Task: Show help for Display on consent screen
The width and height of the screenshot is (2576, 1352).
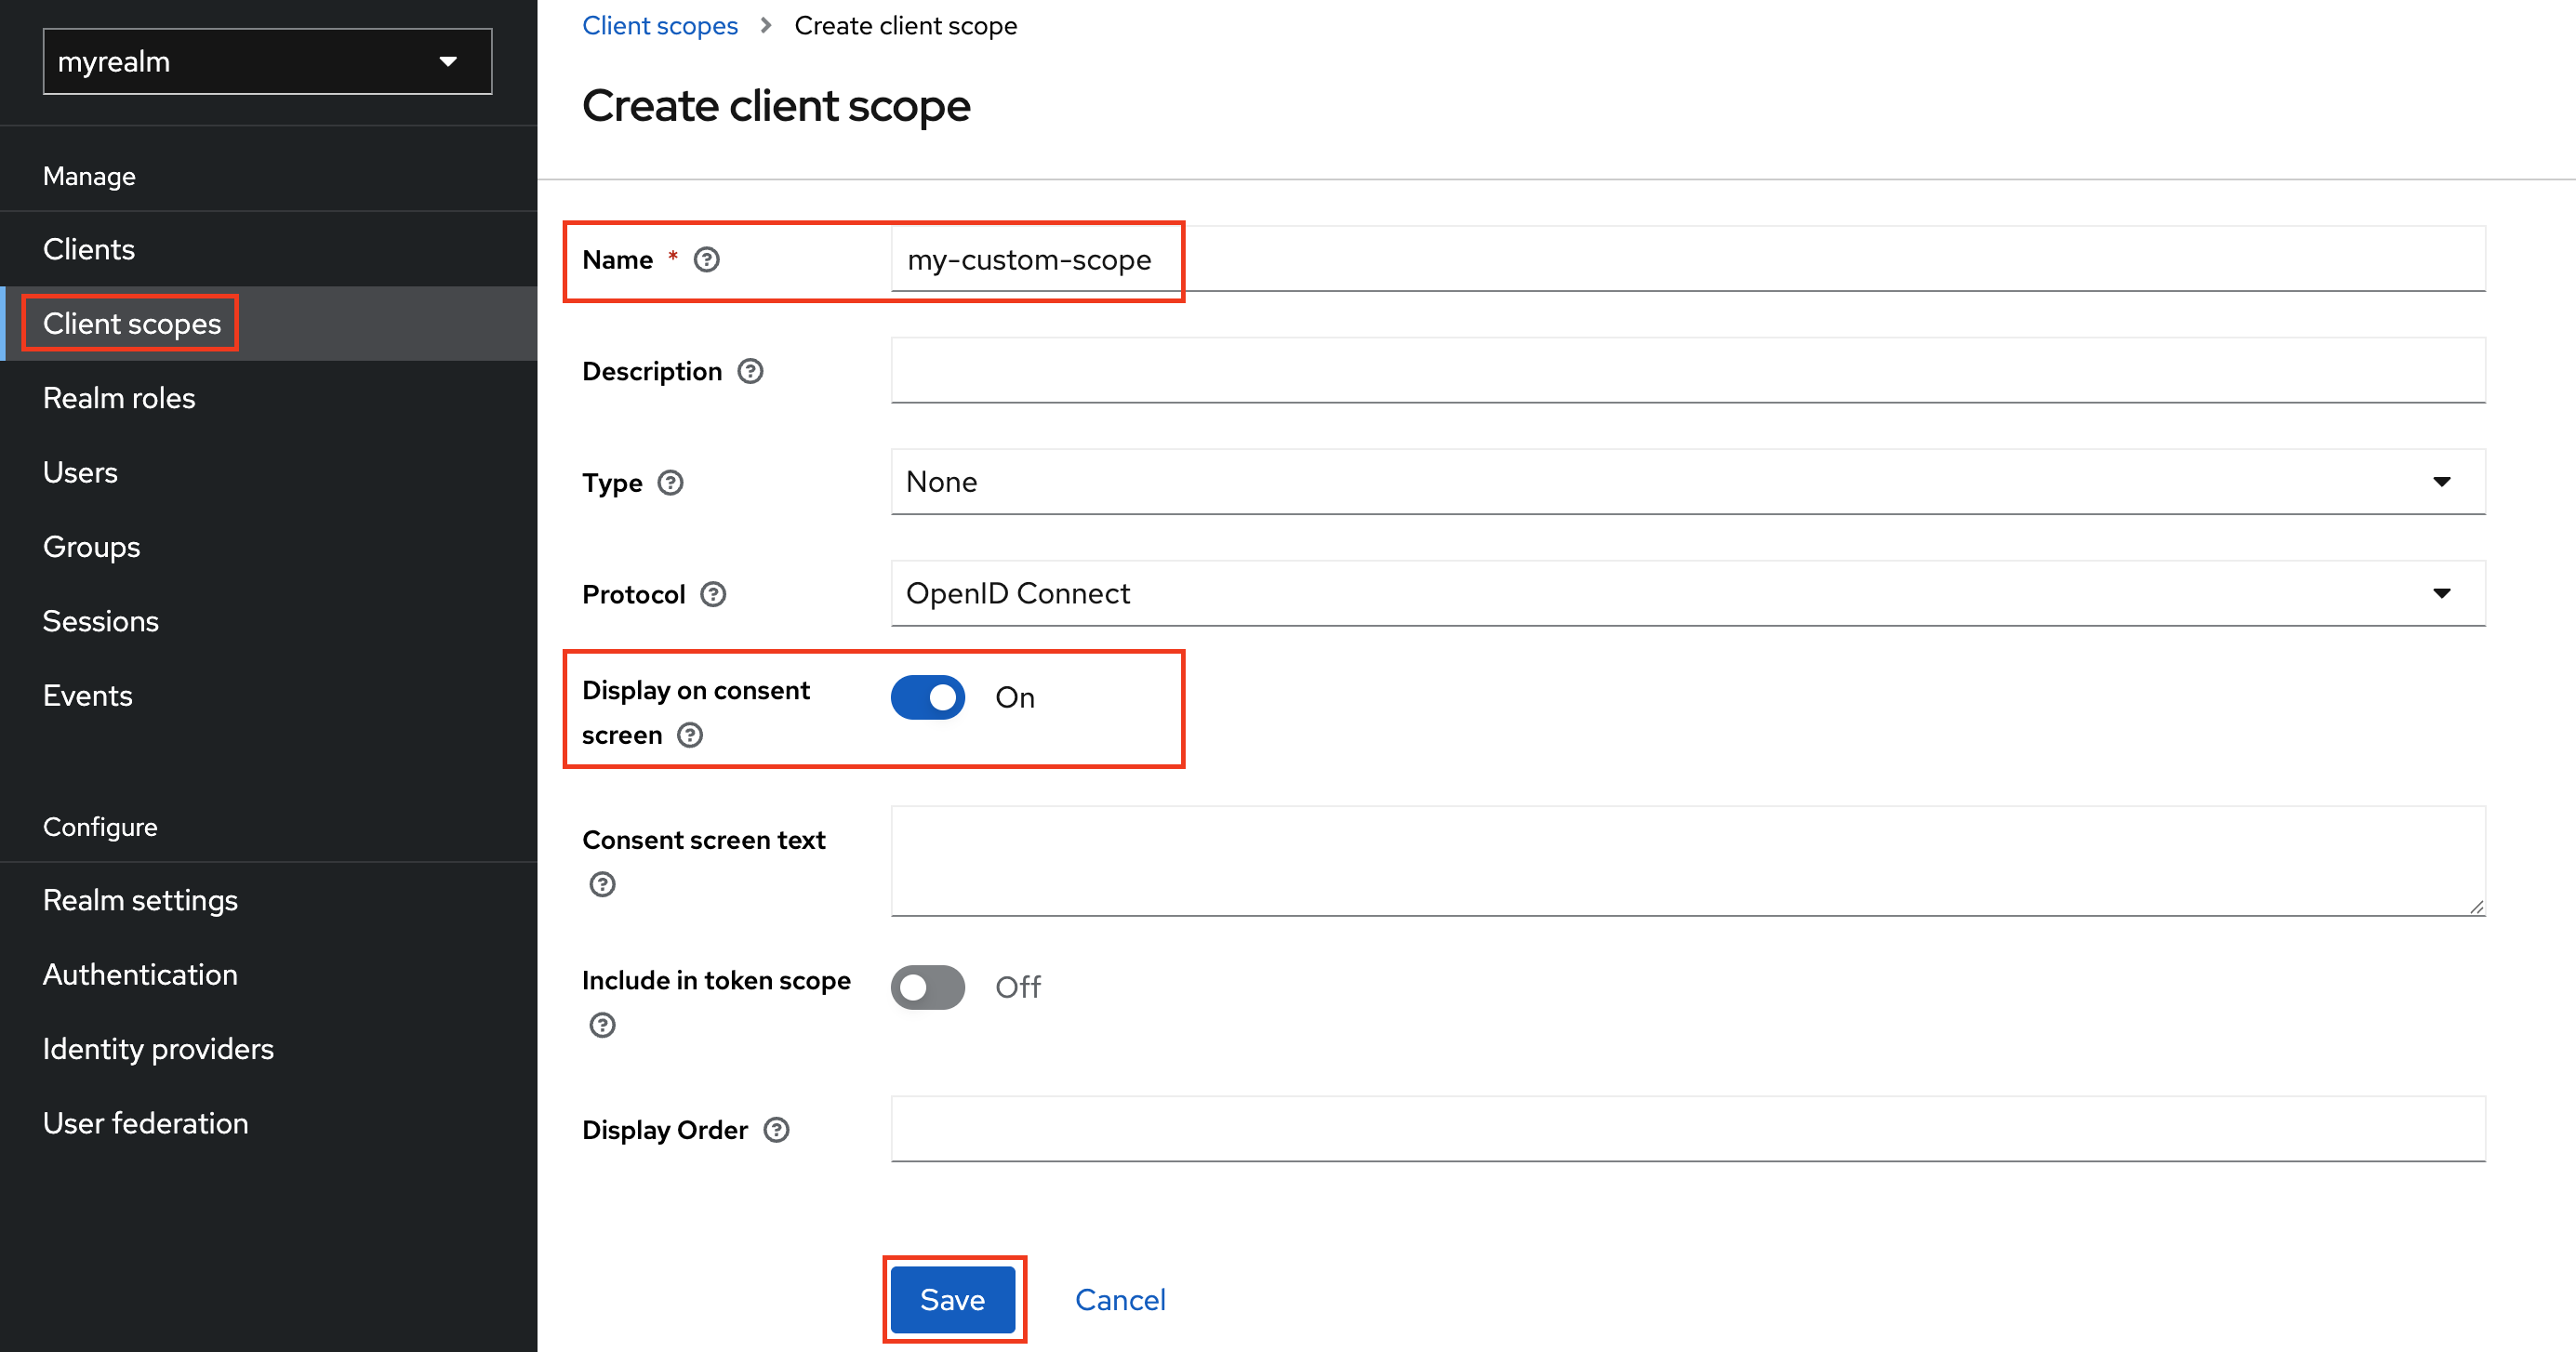Action: click(x=690, y=736)
